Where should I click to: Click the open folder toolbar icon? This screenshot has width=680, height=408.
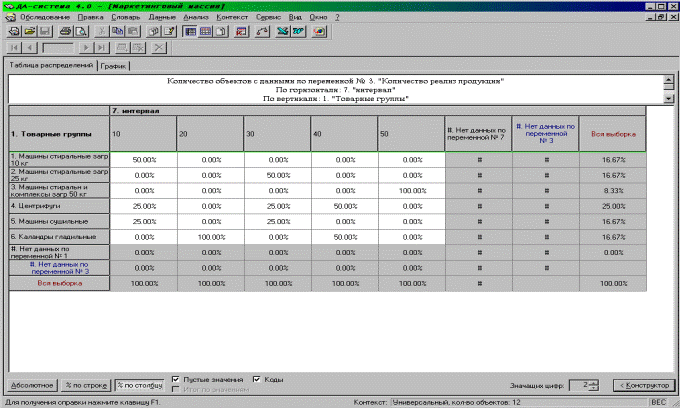coord(29,32)
